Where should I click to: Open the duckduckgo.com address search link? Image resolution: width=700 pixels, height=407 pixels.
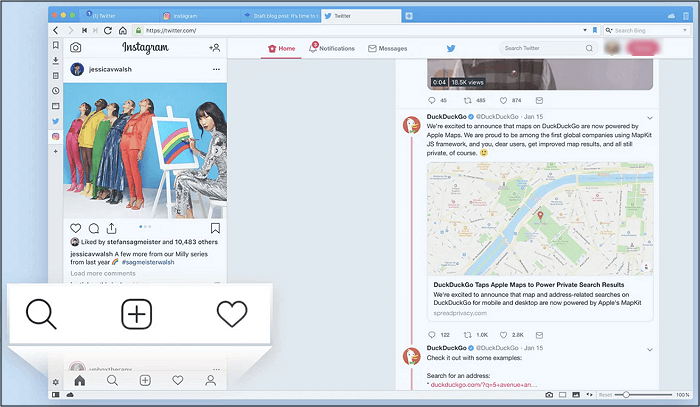(x=483, y=384)
